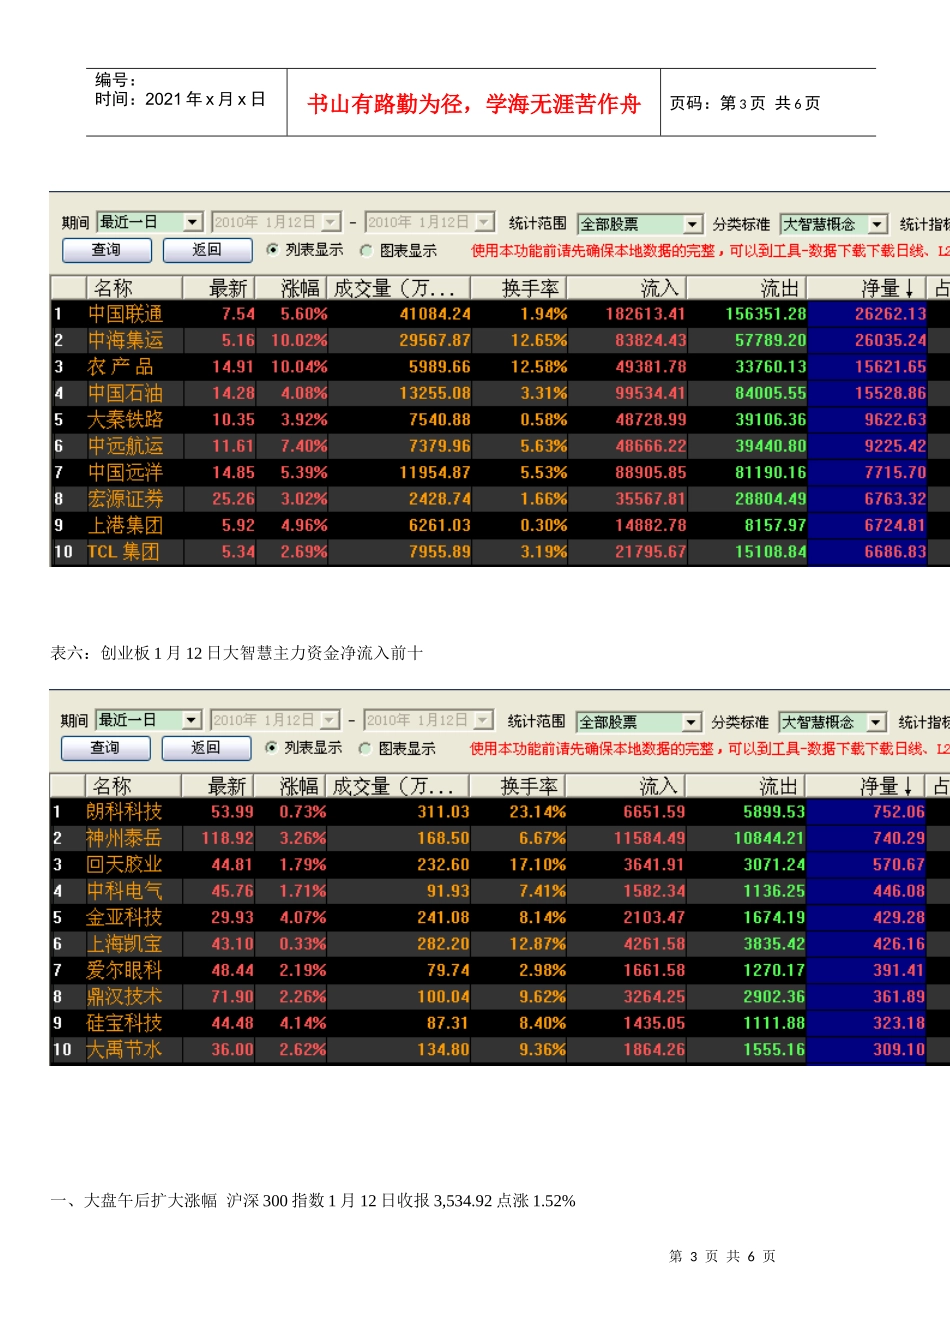Sort by 流入 column in the 朗科科技 table
Screen dimensions: 950x1344
(626, 786)
